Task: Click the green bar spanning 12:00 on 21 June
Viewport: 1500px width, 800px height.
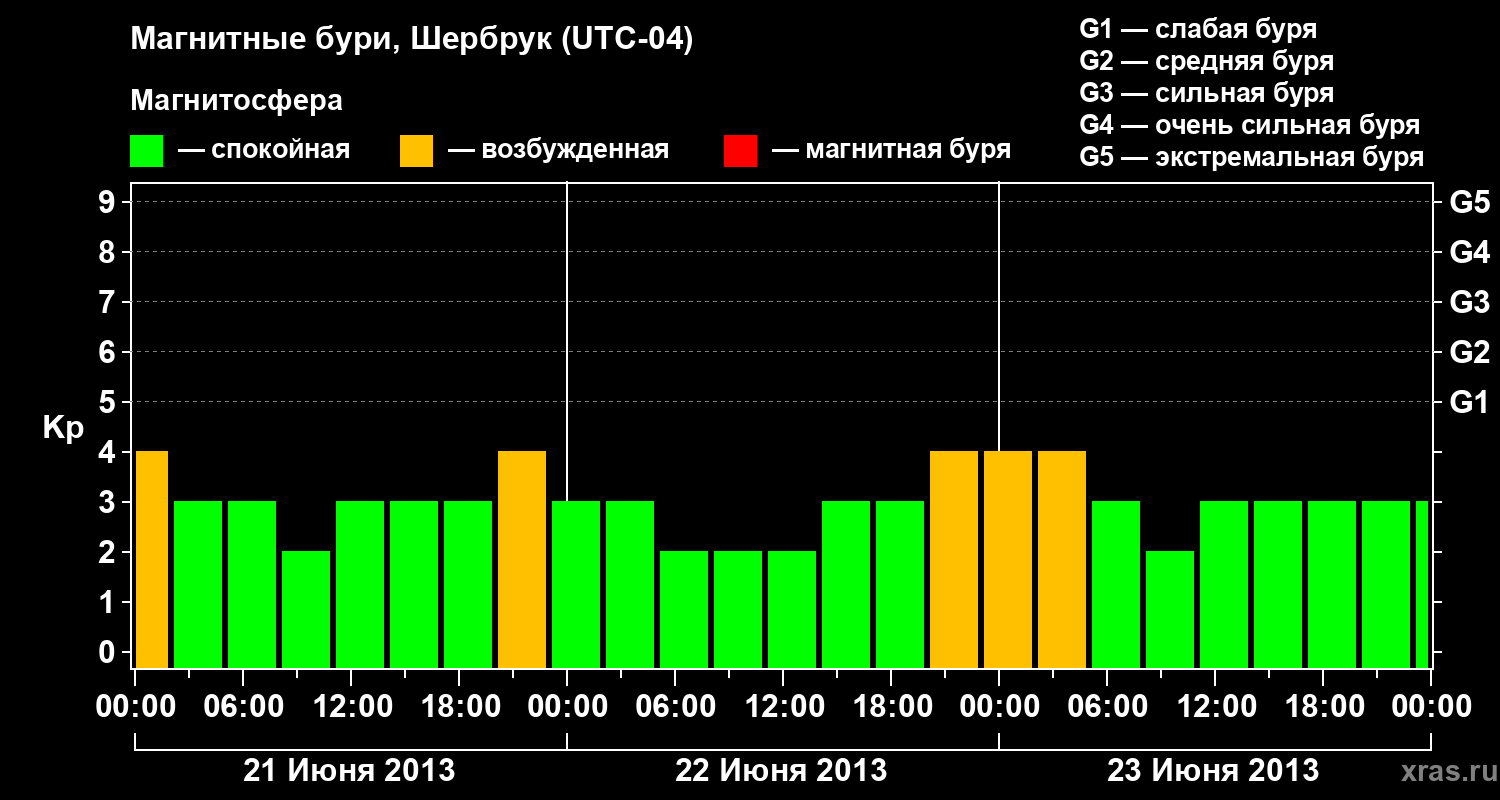Action: pyautogui.click(x=360, y=585)
